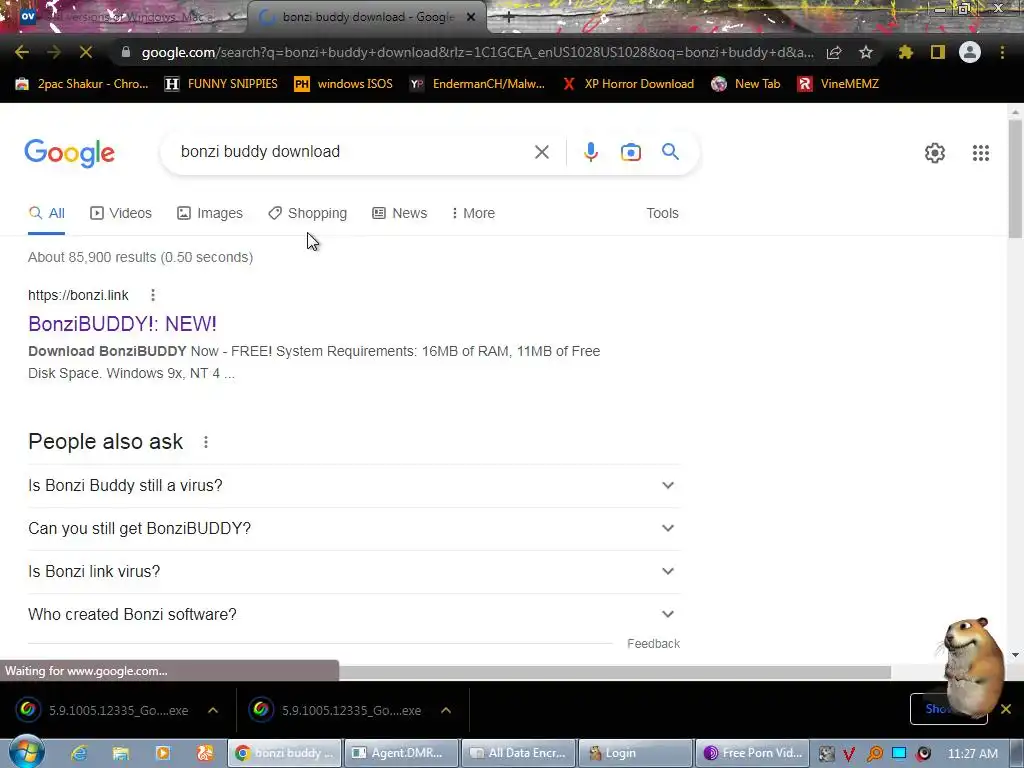Screen dimensions: 1024x768
Task: Close the downloads bar with the X
Action: coord(1006,709)
